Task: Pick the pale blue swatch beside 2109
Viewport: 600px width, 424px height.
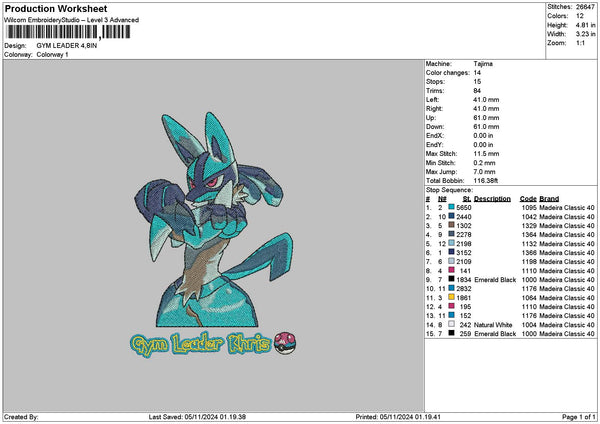Action: (x=452, y=261)
